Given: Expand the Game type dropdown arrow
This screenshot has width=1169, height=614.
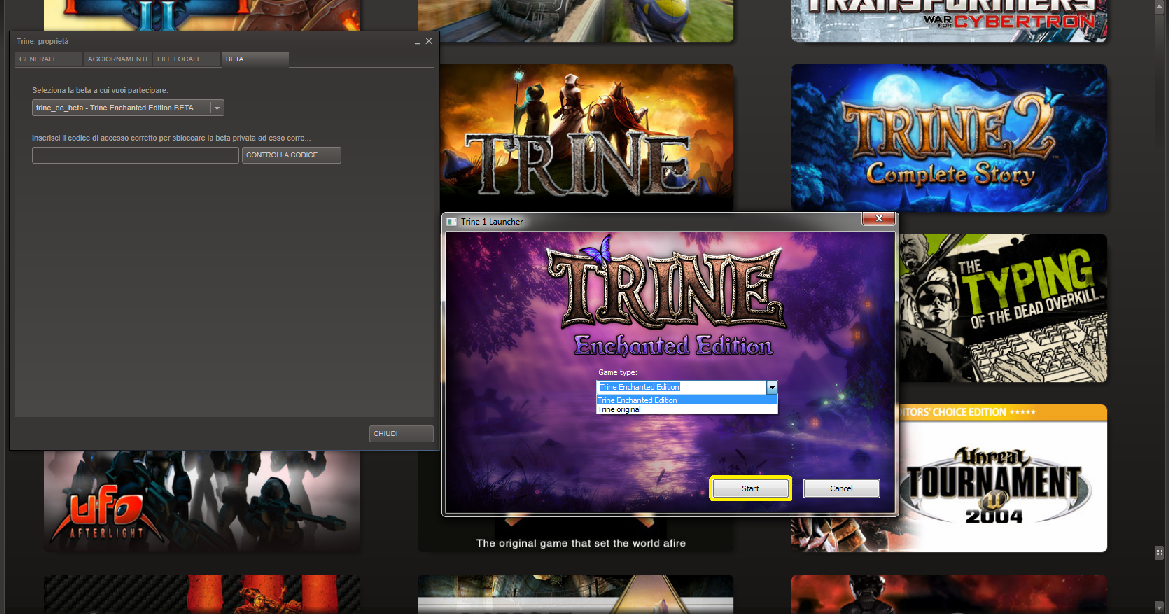Looking at the screenshot, I should pyautogui.click(x=771, y=387).
